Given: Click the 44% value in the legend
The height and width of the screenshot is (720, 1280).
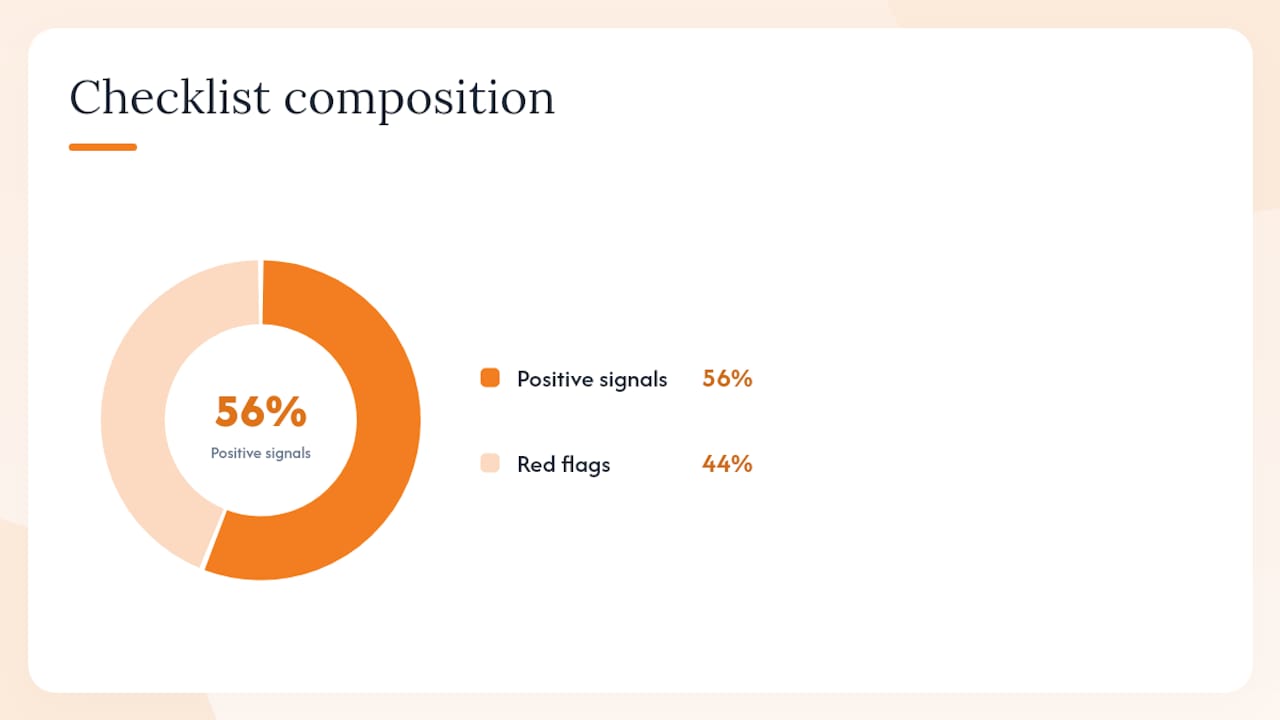Looking at the screenshot, I should (x=727, y=463).
